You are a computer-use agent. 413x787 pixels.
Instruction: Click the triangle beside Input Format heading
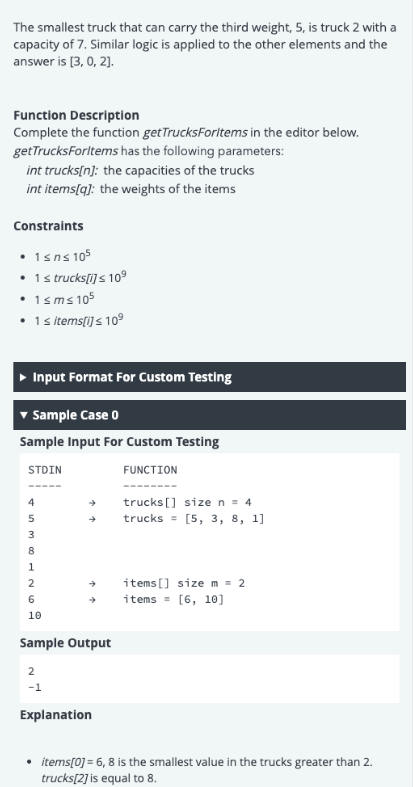tap(23, 377)
